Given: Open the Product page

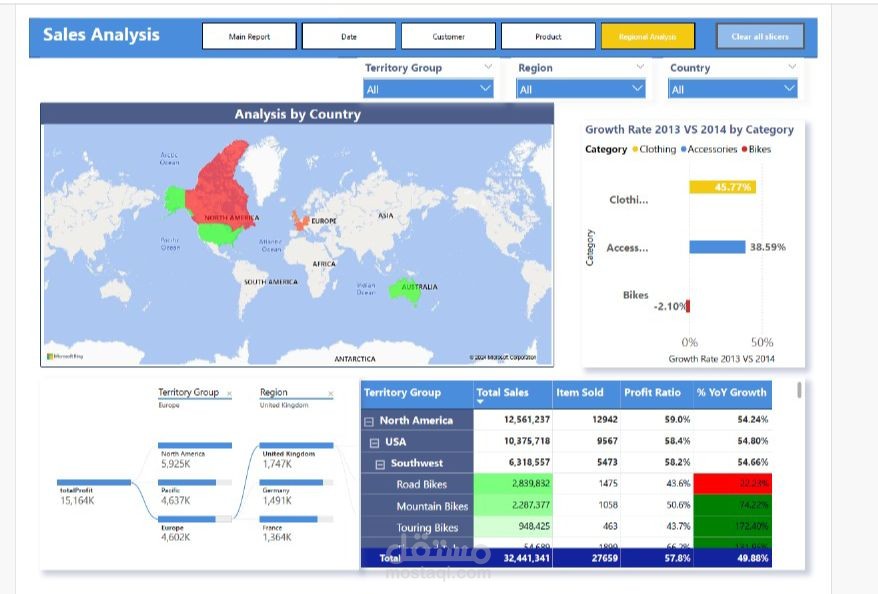Looking at the screenshot, I should [549, 36].
